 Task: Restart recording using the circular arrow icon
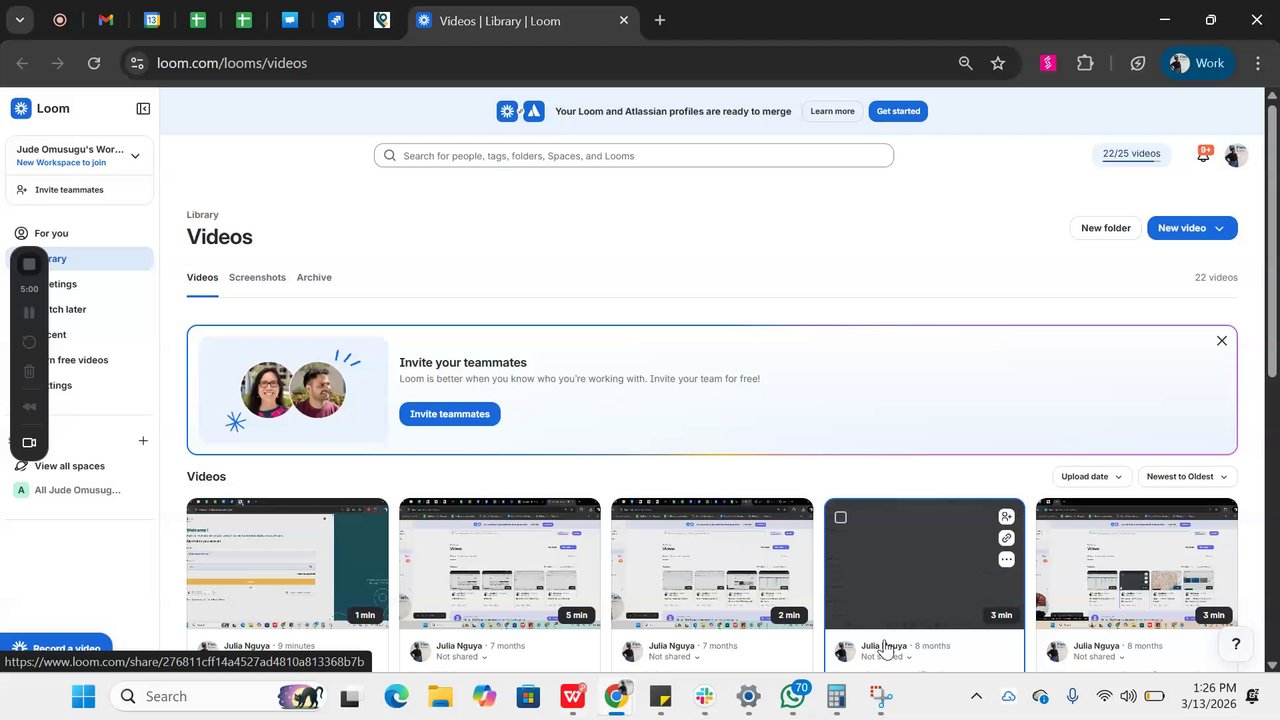(x=29, y=342)
